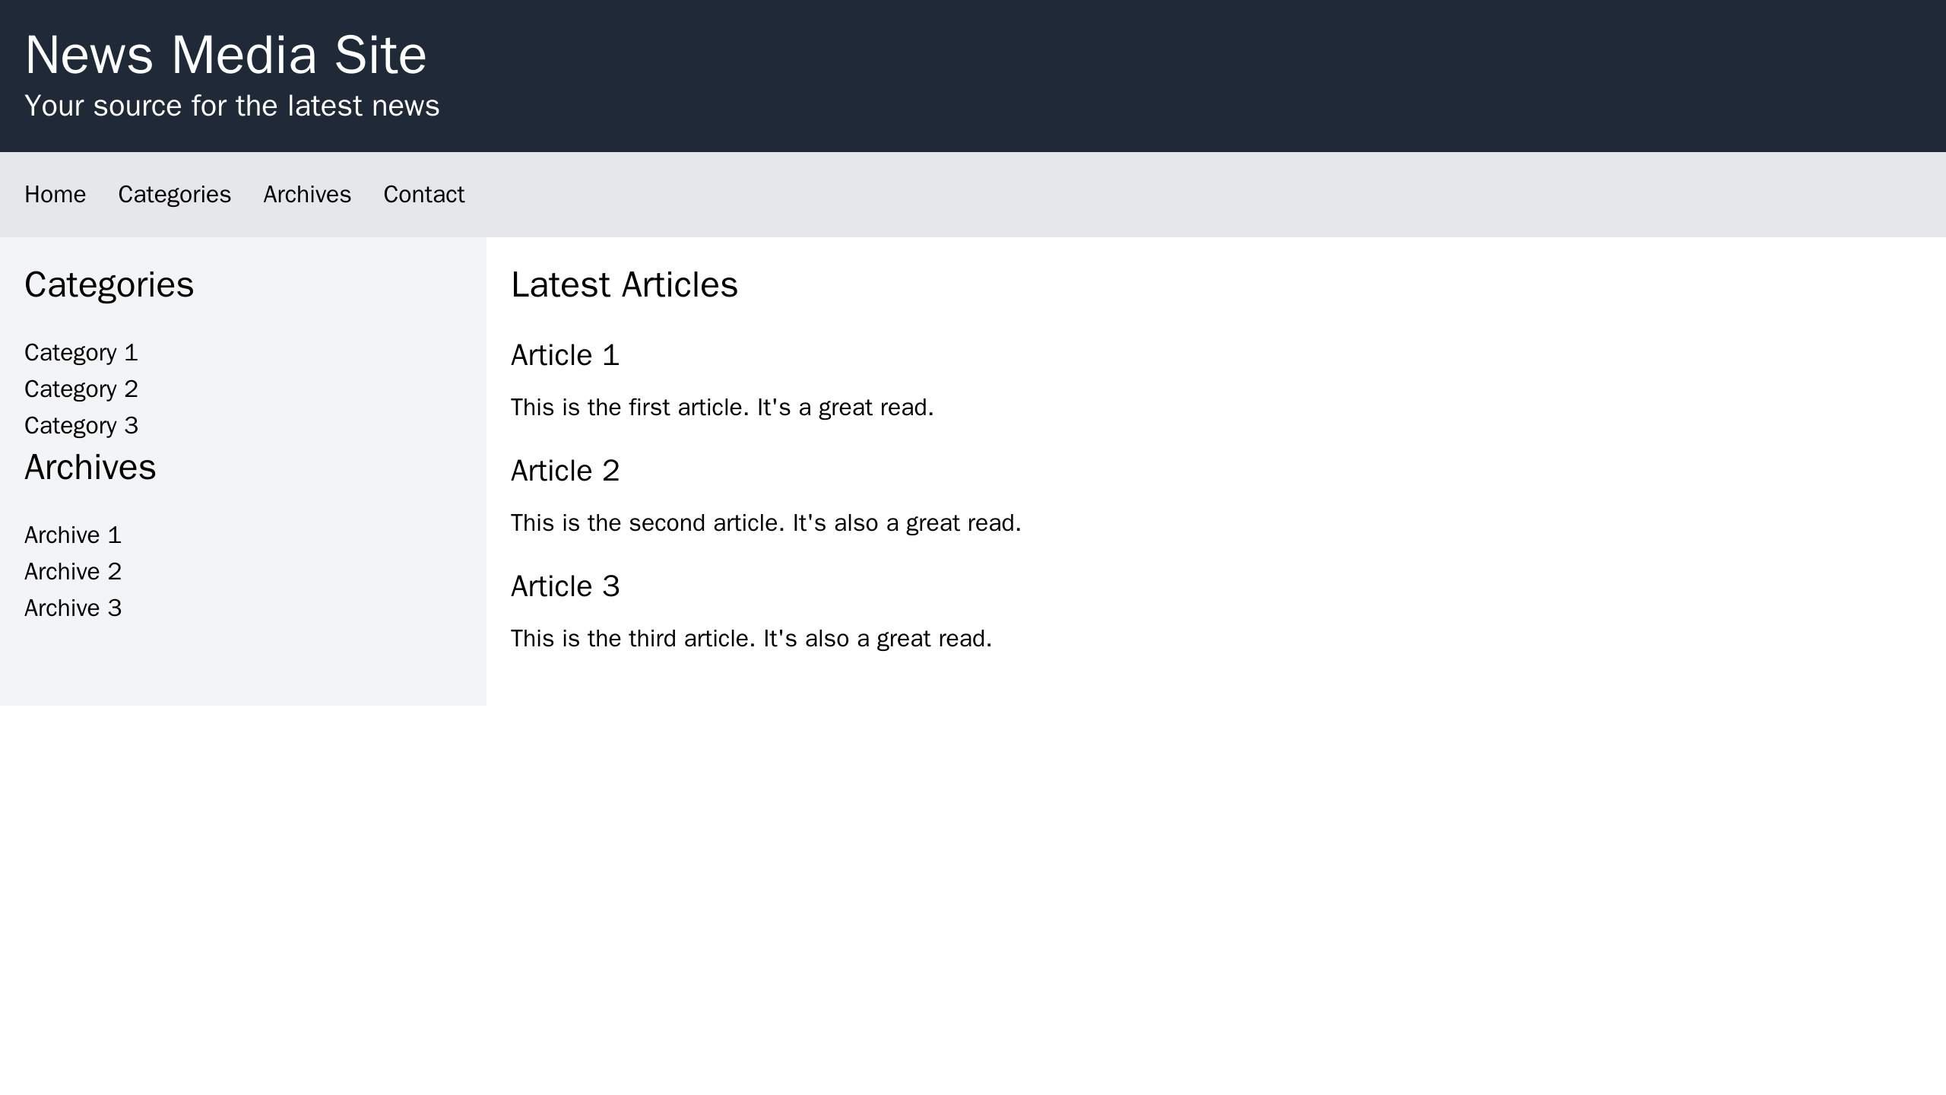
Task: Open the Article 3 heading
Action: (x=565, y=586)
